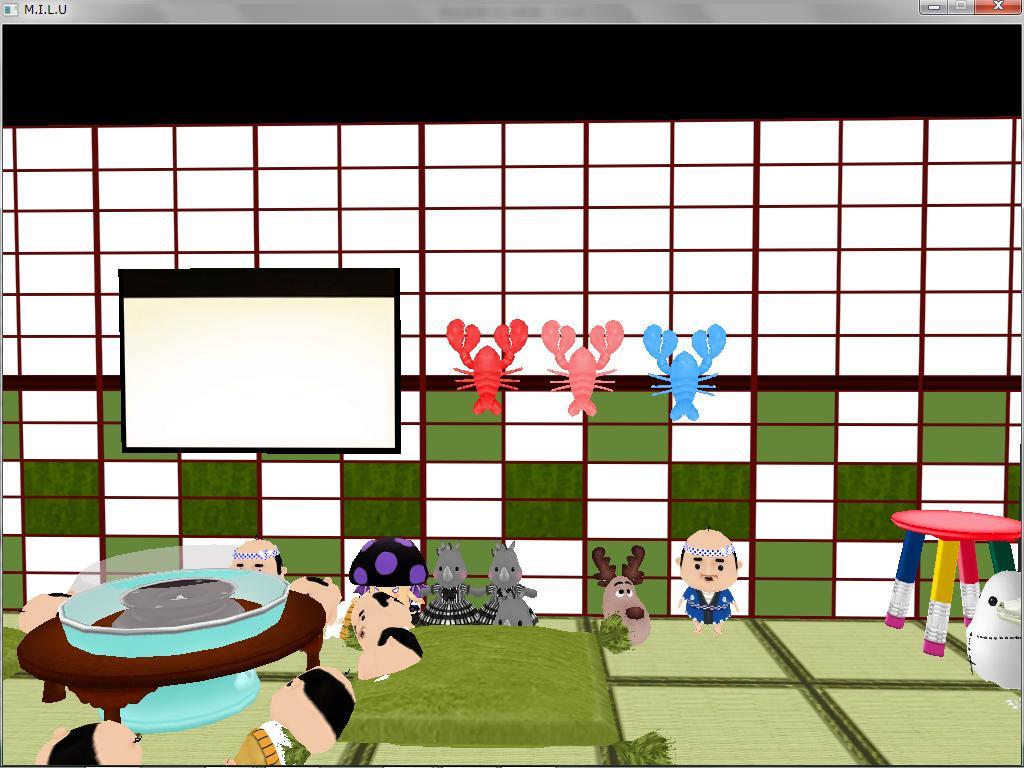This screenshot has width=1024, height=768.
Task: Click the blank projector screen
Action: point(260,370)
